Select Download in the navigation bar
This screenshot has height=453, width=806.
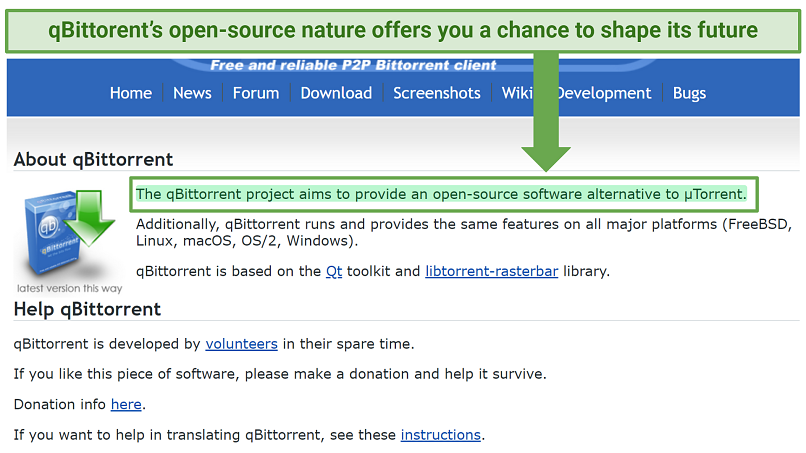pos(336,93)
